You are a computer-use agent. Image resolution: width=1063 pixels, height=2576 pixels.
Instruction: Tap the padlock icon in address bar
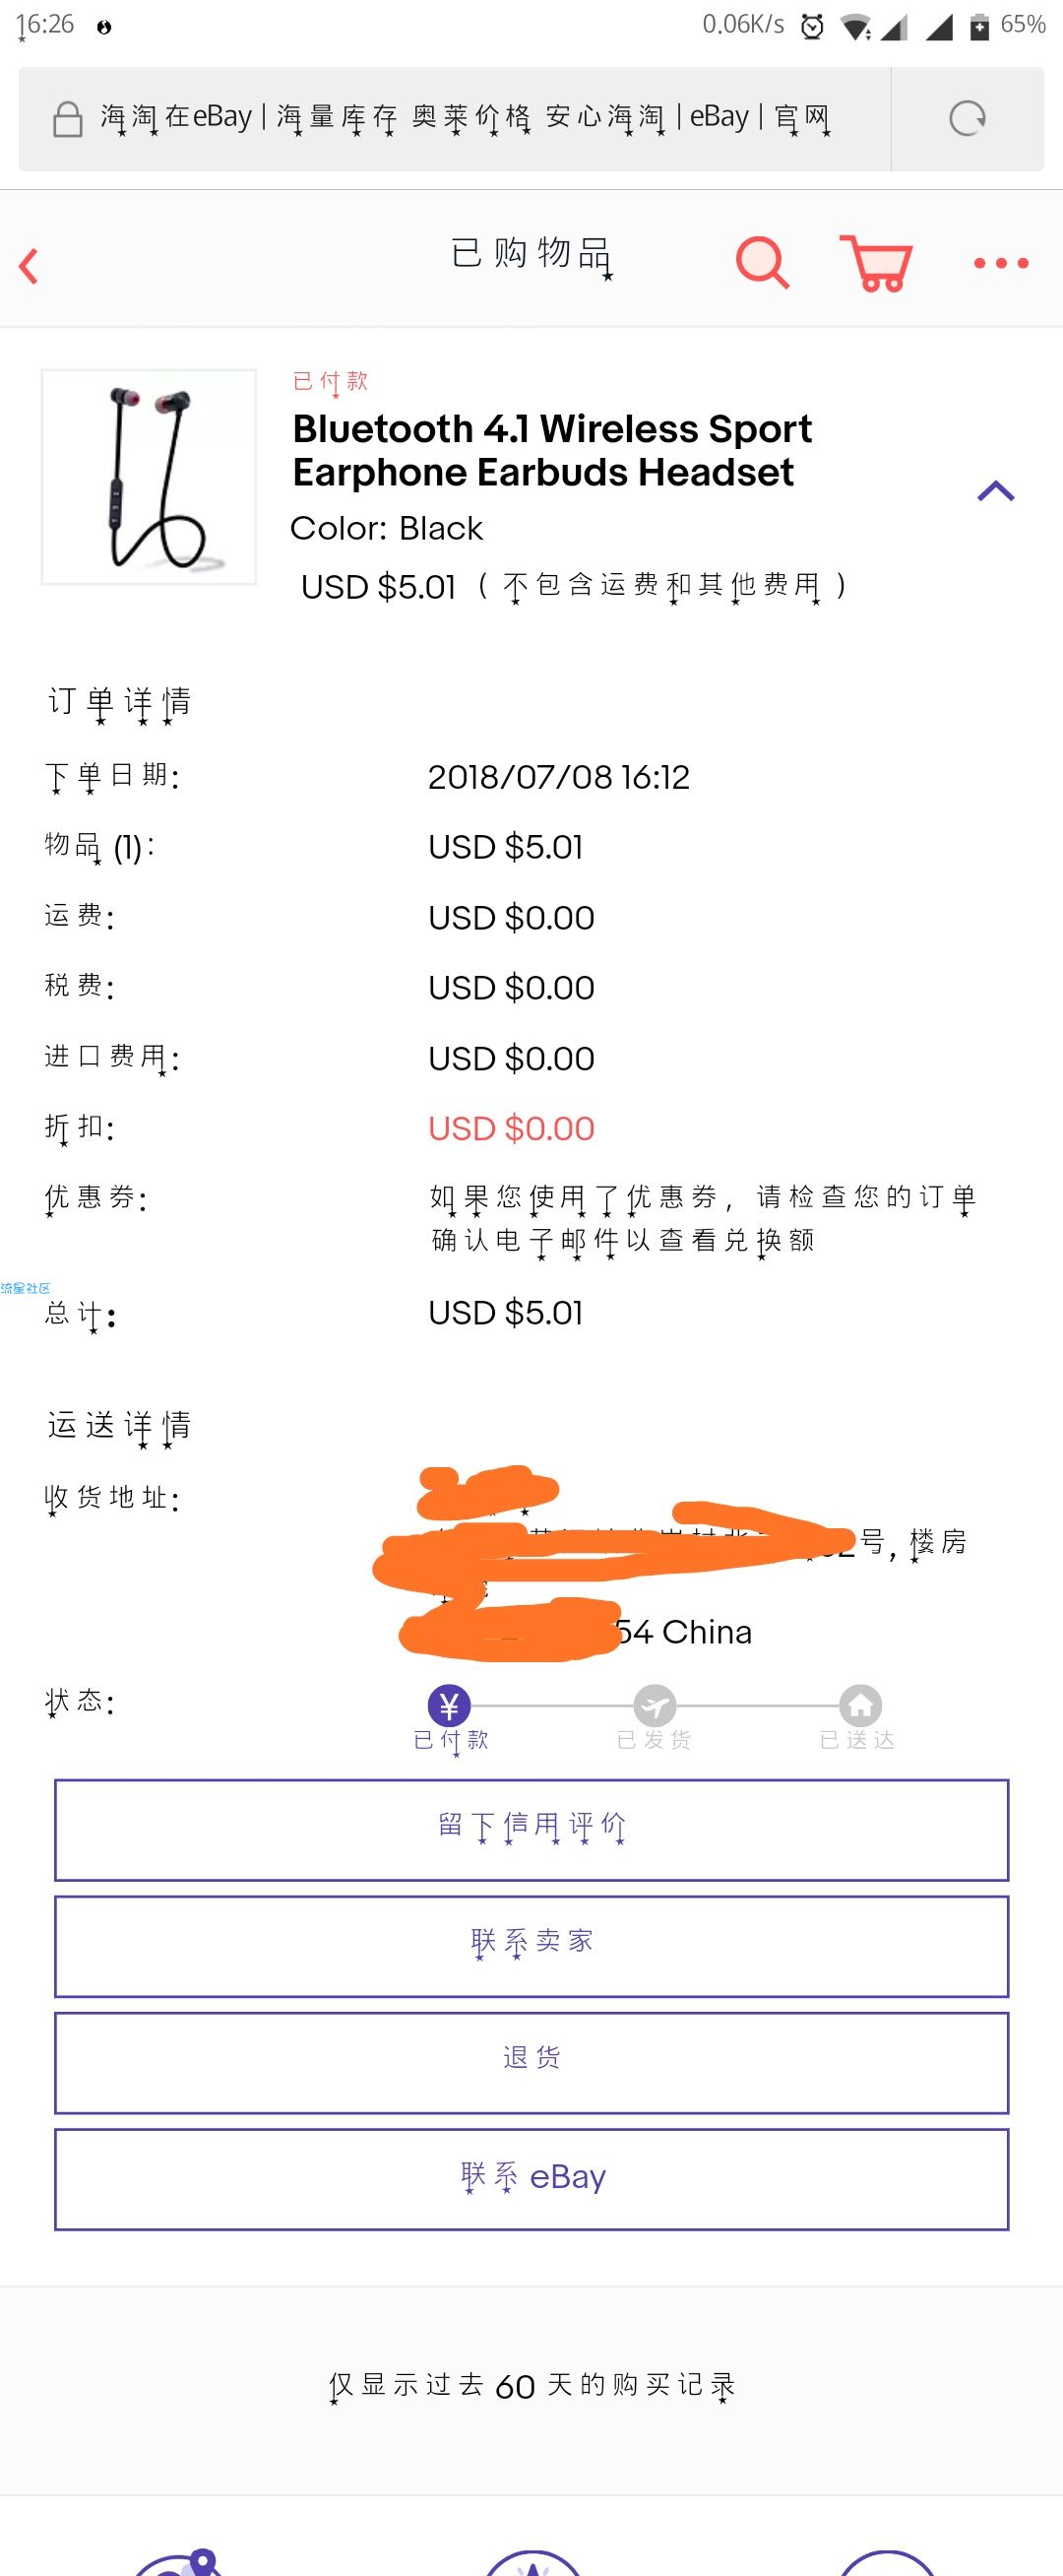pyautogui.click(x=67, y=119)
